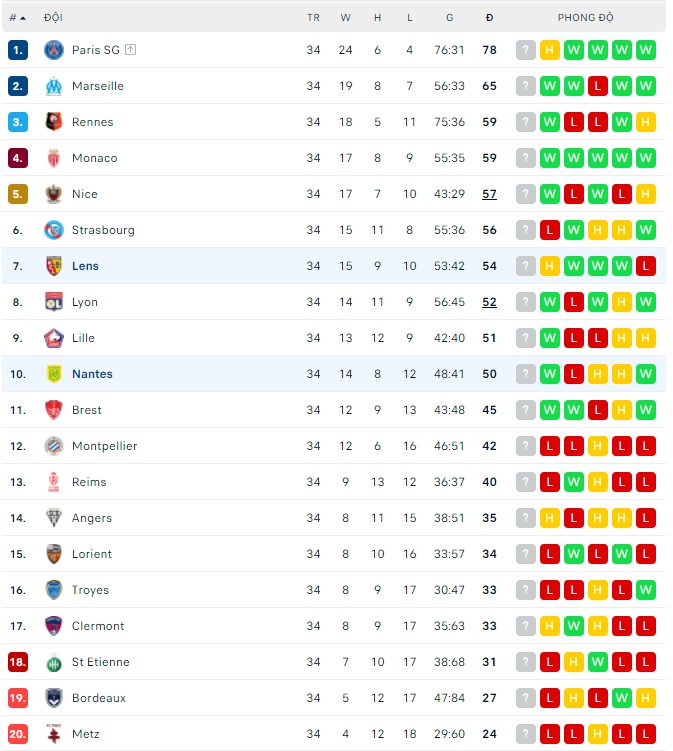Select the ĐỘI column header

pos(53,18)
